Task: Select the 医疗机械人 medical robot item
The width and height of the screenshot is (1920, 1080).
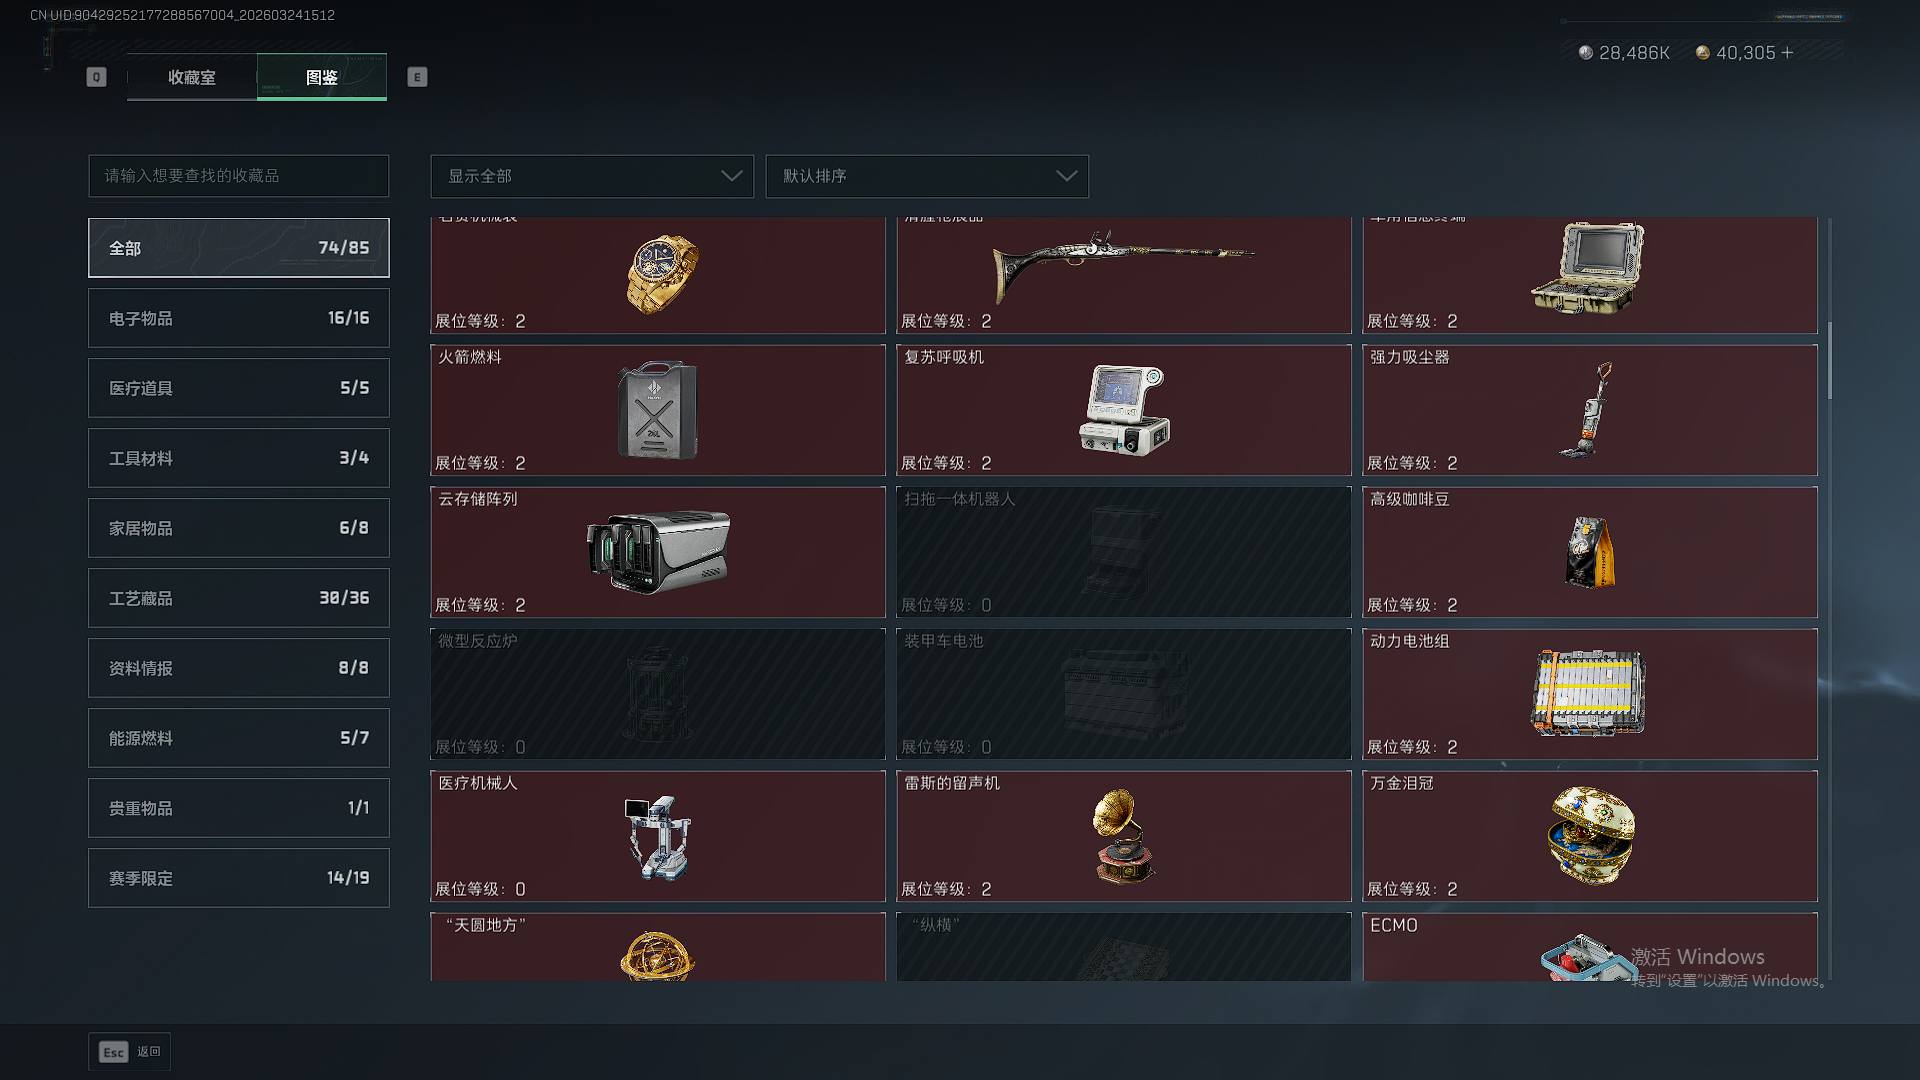Action: point(658,836)
